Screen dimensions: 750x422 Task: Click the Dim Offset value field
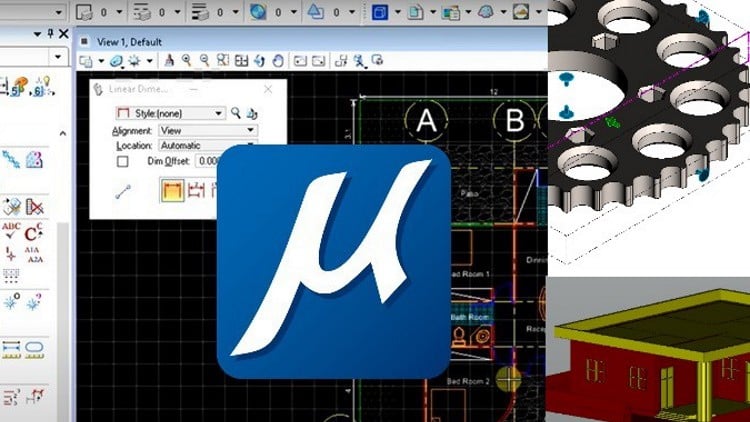[208, 161]
